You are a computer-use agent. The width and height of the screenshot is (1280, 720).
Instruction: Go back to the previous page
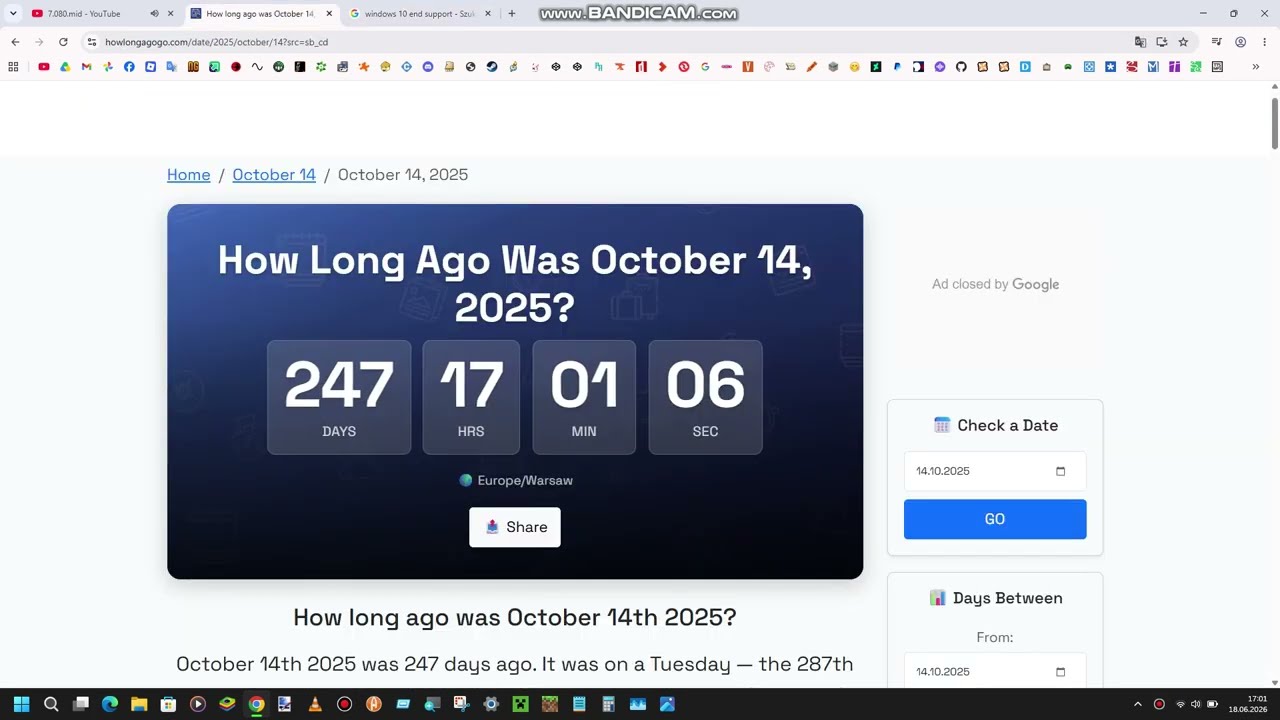pyautogui.click(x=15, y=42)
